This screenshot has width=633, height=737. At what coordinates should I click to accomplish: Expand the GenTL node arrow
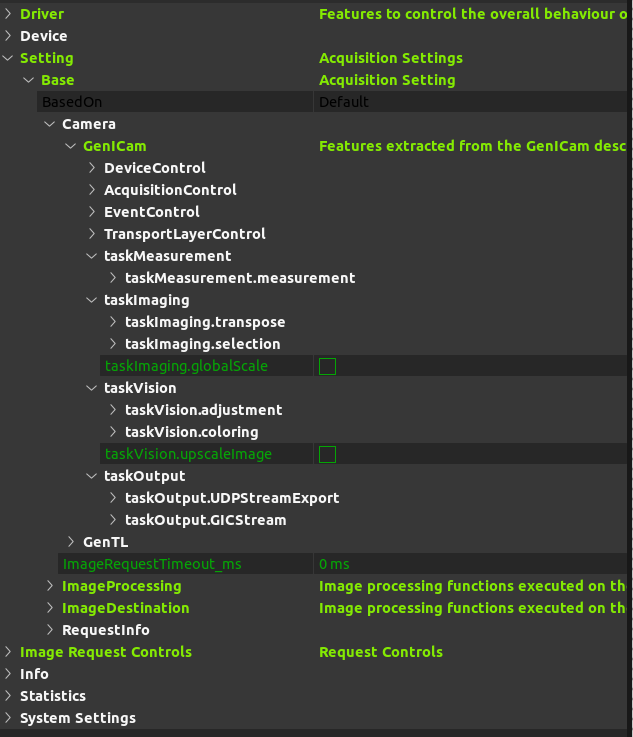pyautogui.click(x=71, y=542)
